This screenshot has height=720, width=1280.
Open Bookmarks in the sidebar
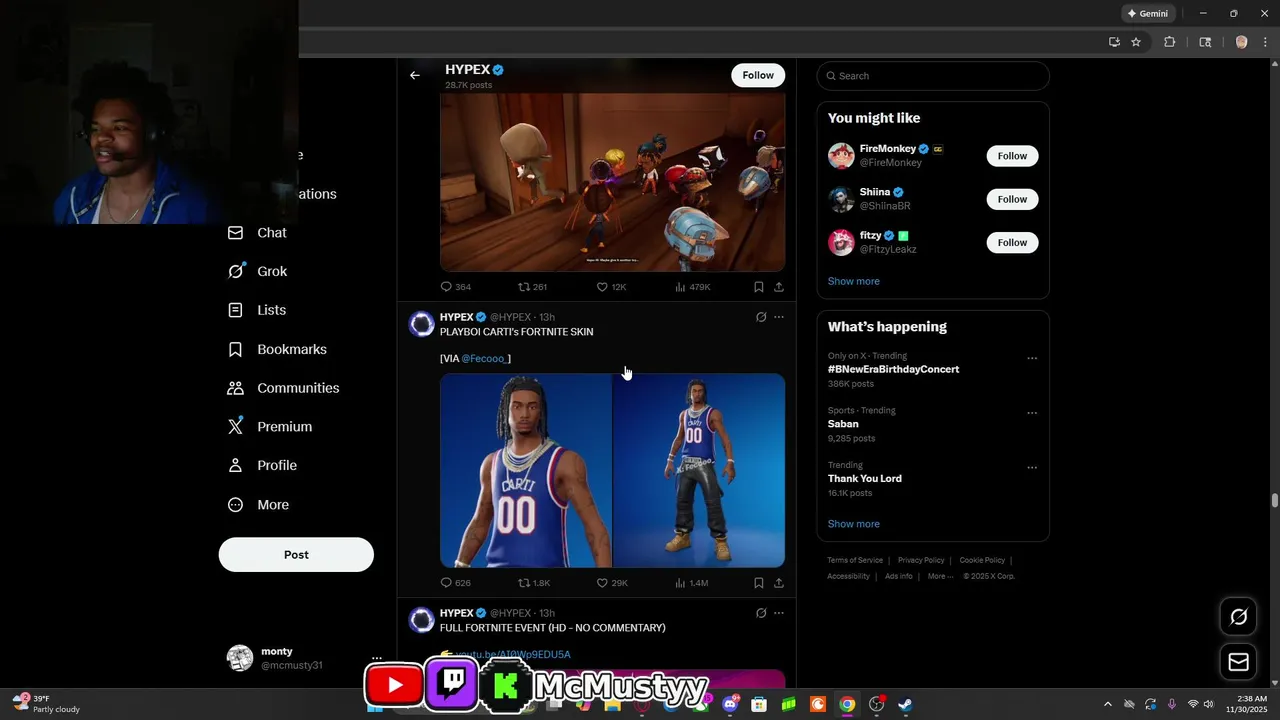click(278, 349)
